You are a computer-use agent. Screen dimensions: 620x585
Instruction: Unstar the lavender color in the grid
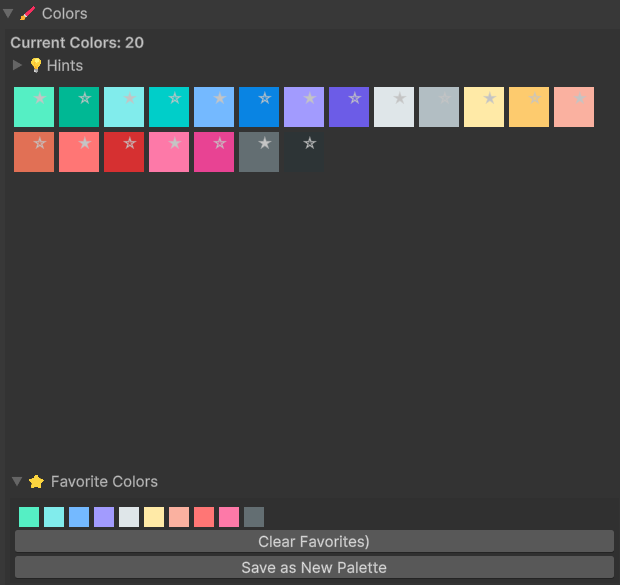pos(310,98)
